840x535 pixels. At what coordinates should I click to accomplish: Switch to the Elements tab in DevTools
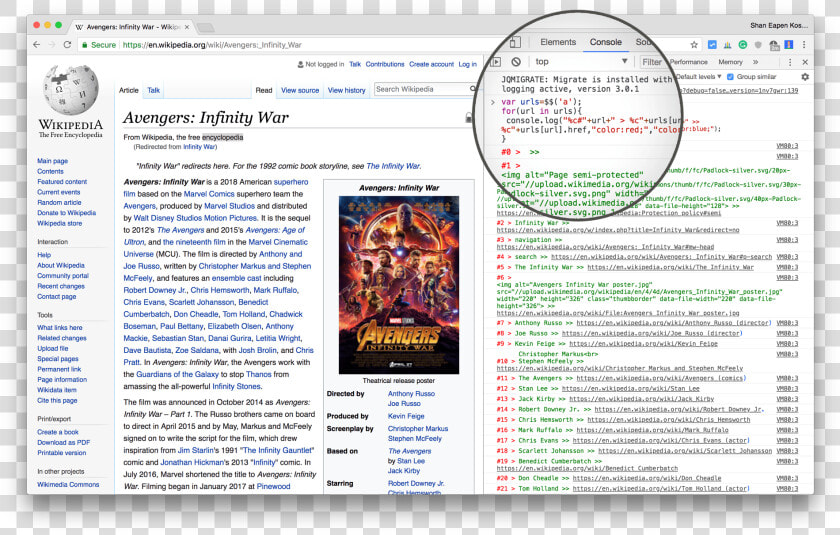(558, 42)
